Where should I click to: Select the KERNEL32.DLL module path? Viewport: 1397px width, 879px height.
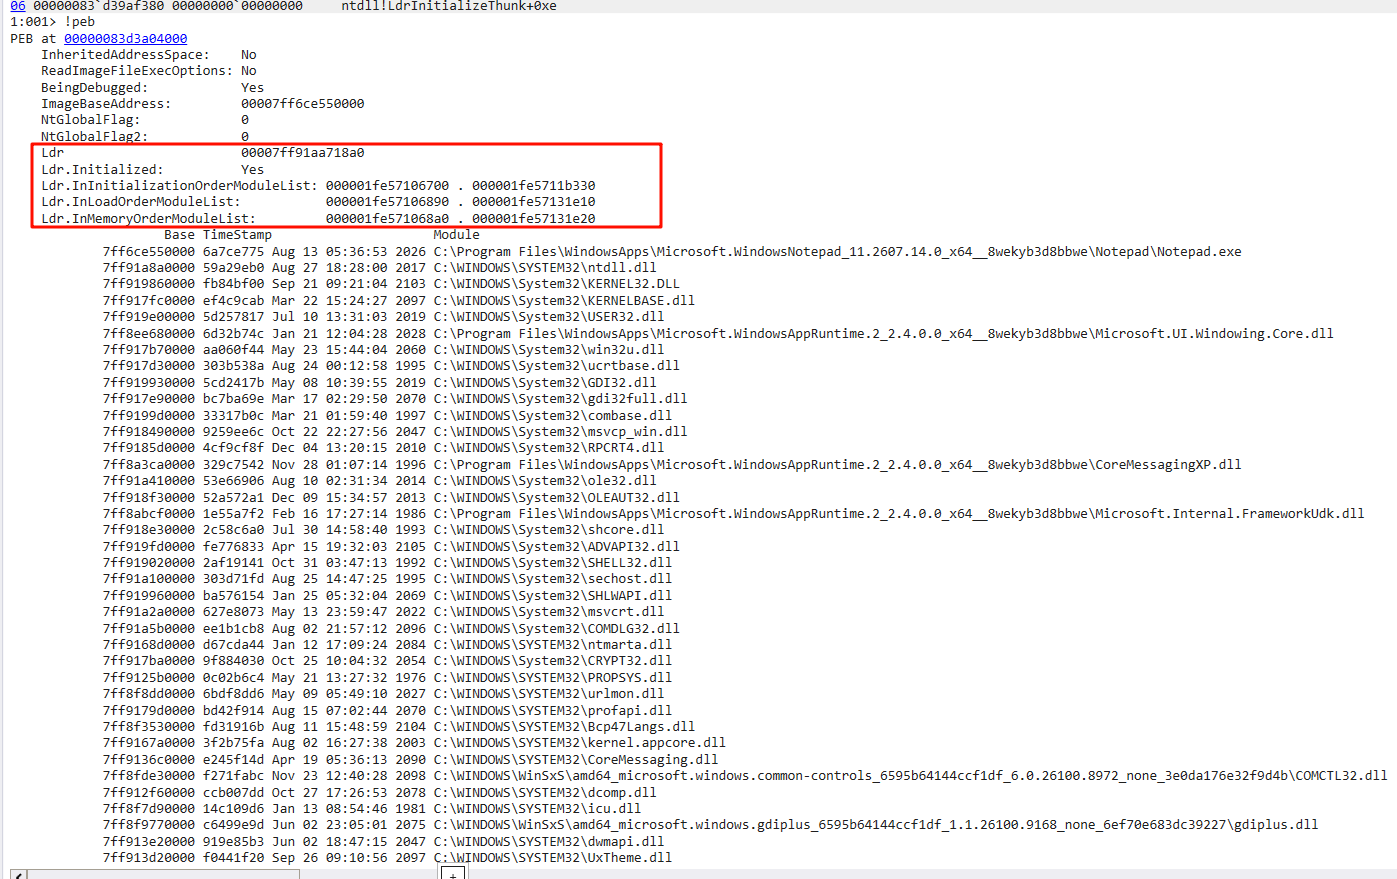pos(556,284)
